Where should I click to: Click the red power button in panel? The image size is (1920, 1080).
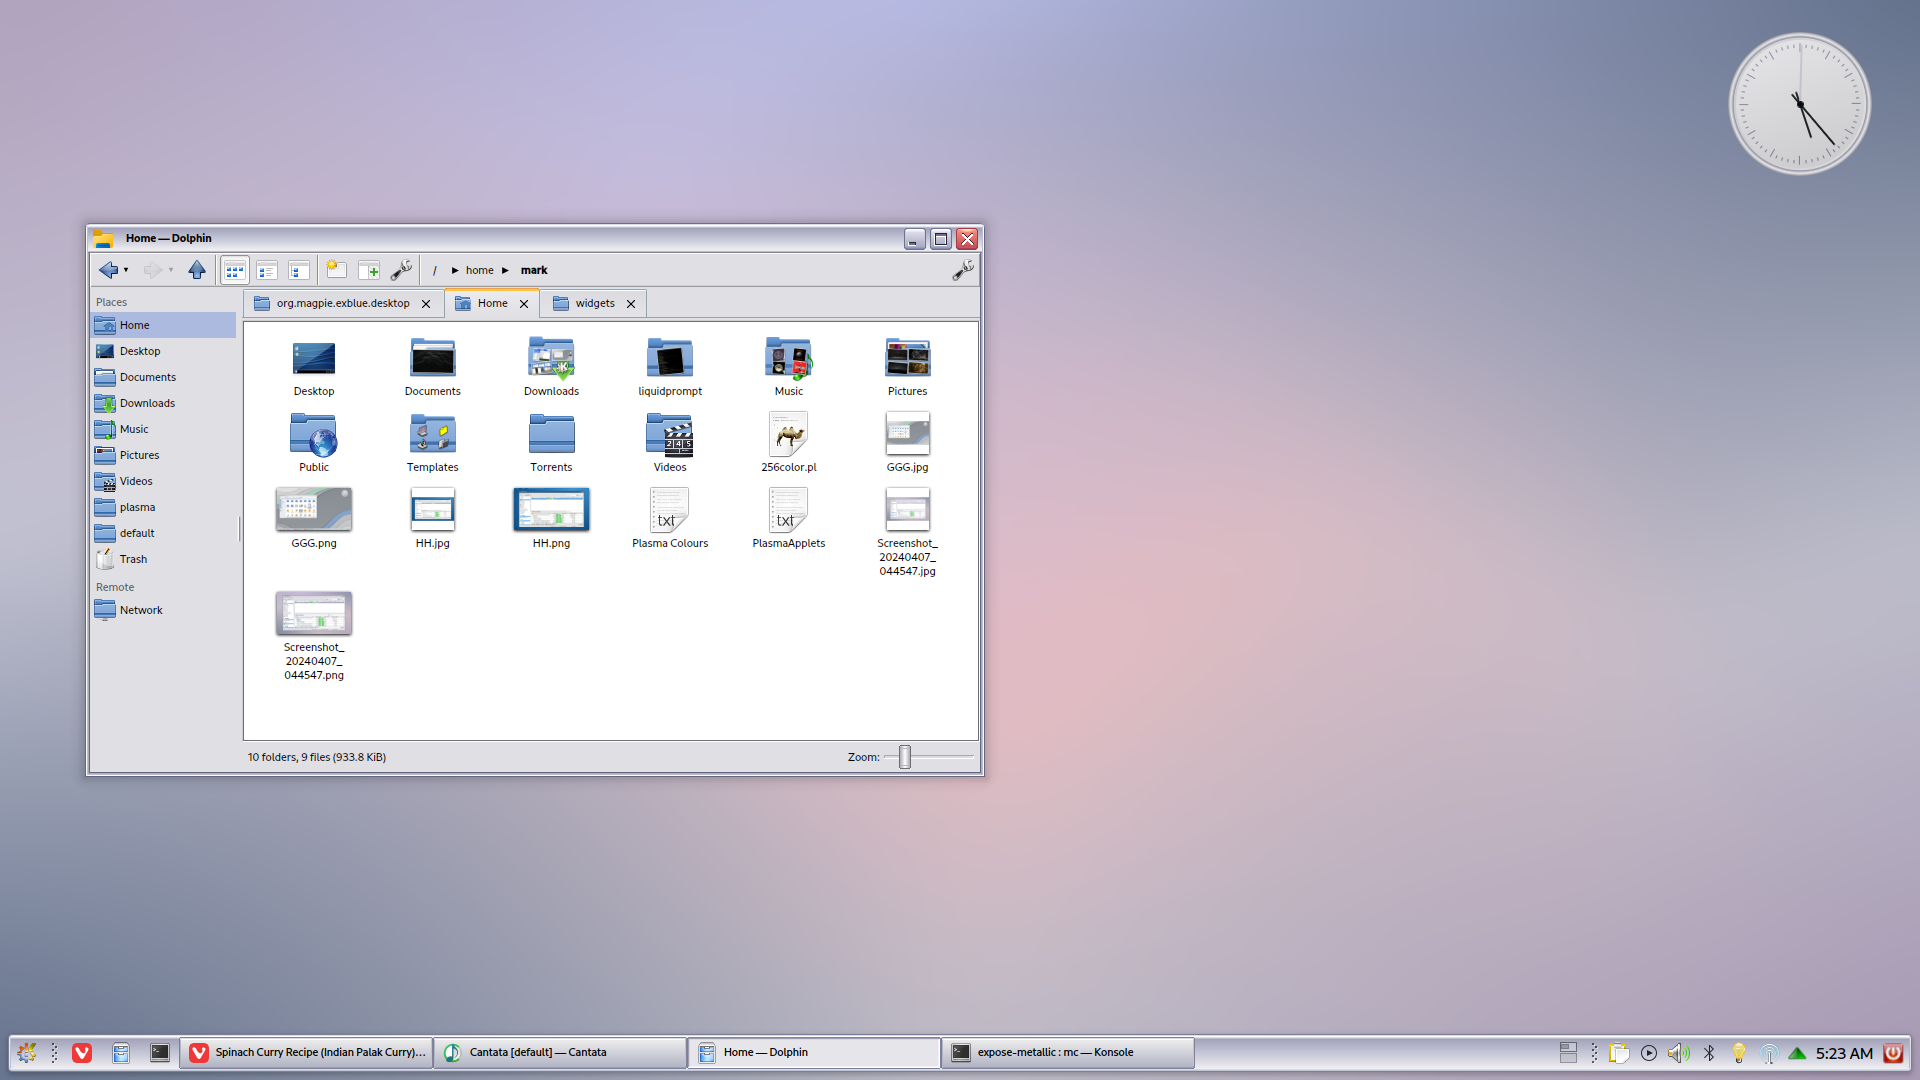tap(1893, 1053)
